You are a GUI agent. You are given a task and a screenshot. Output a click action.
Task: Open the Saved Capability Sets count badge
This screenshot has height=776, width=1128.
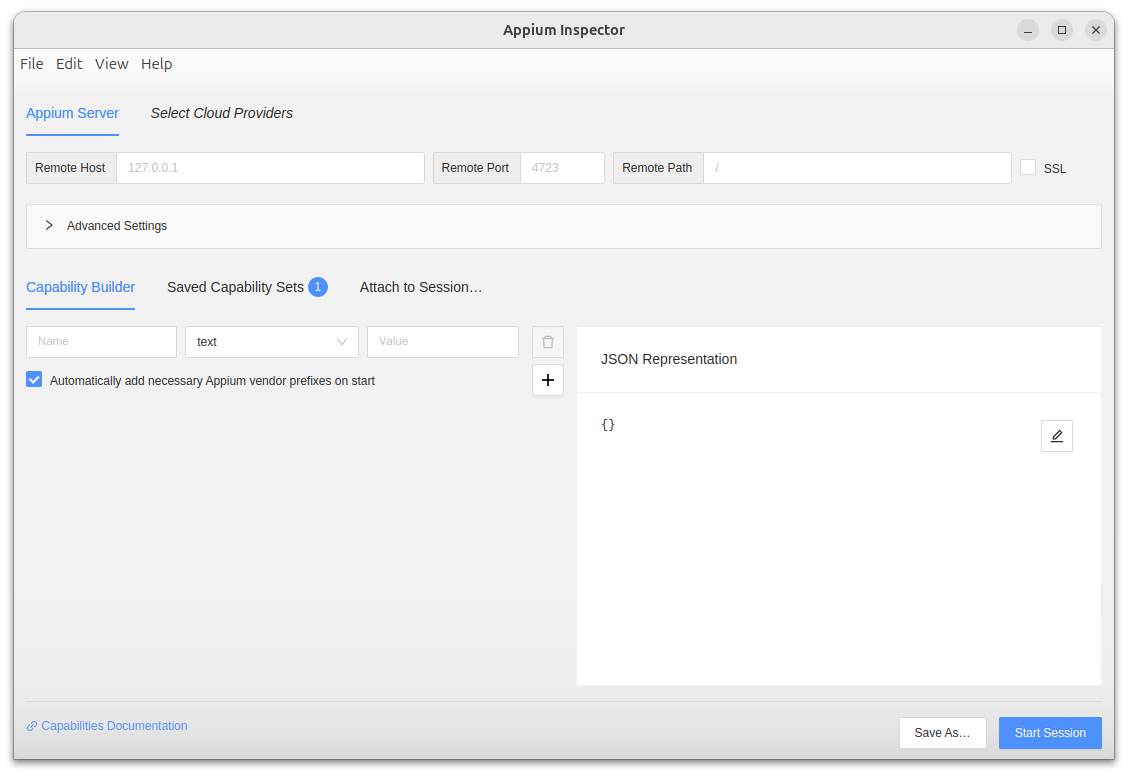click(x=318, y=287)
